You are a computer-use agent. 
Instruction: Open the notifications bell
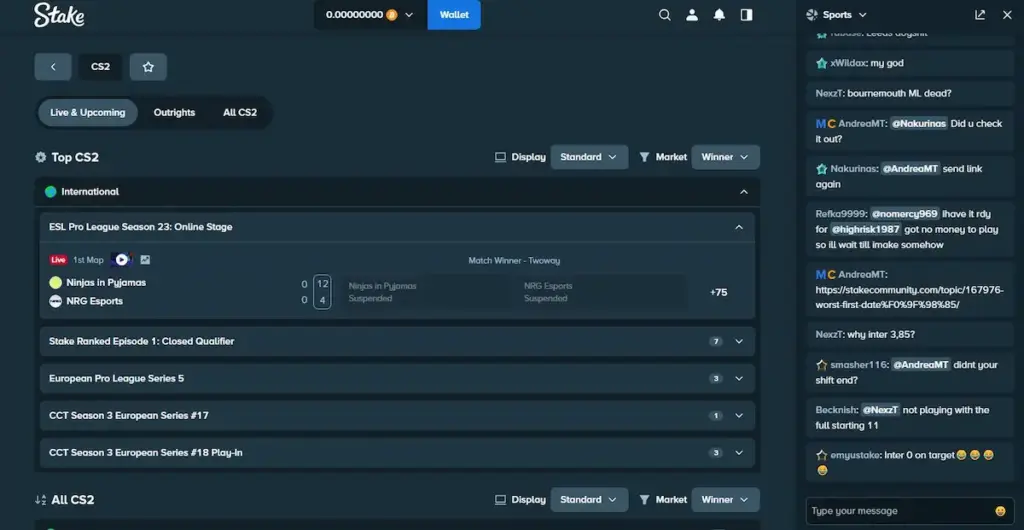(x=719, y=15)
